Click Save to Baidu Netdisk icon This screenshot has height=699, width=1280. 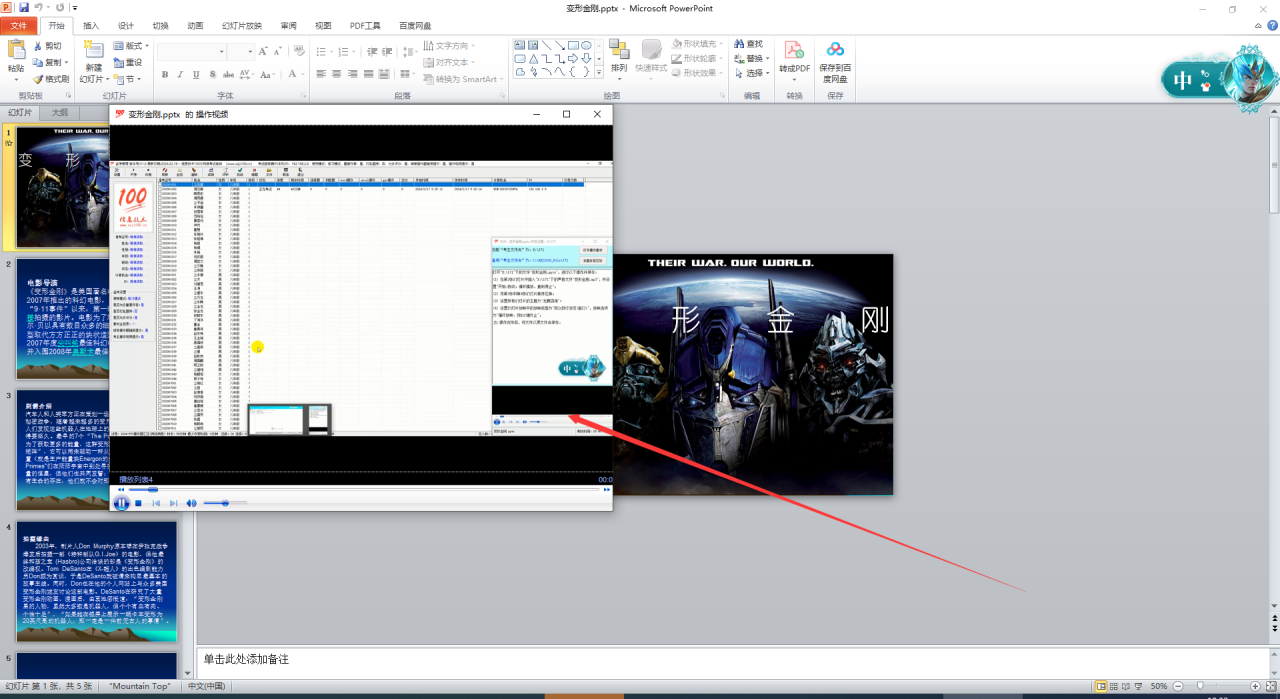point(835,50)
